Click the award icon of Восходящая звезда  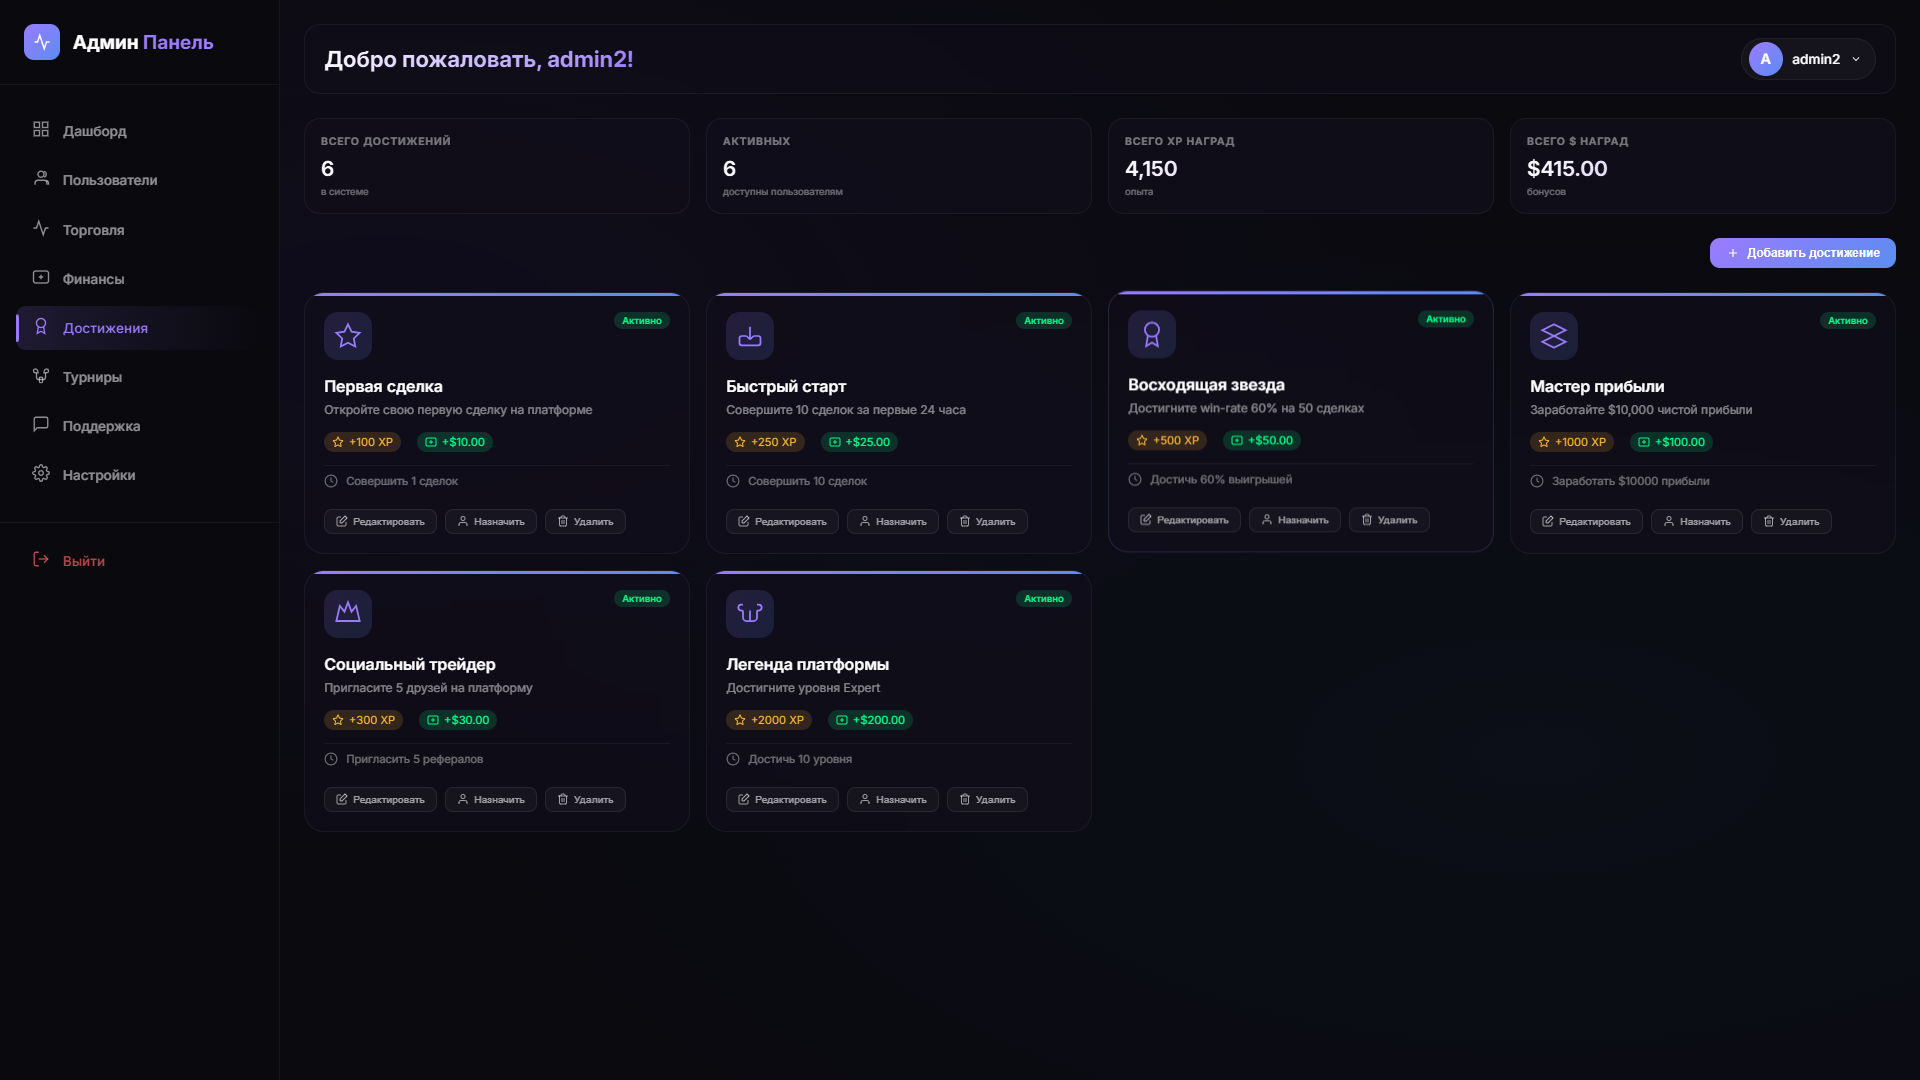1152,334
